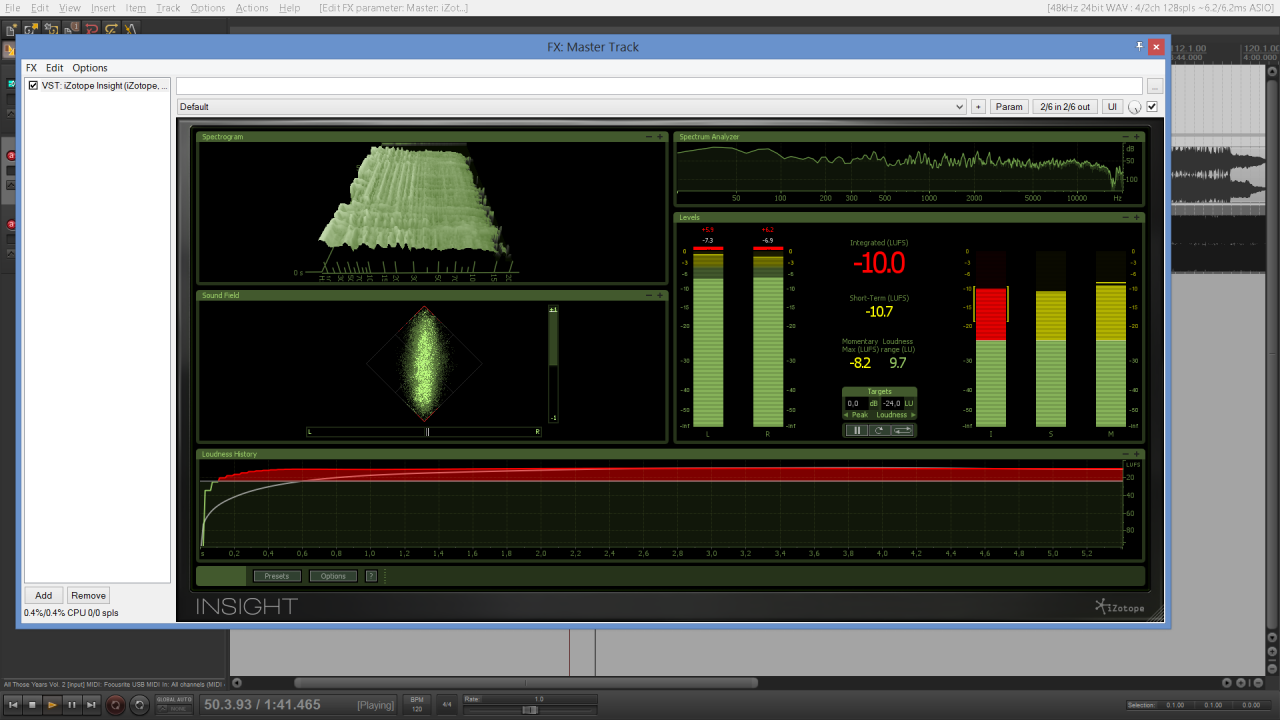Click the new project toolbar icon

[x=11, y=28]
